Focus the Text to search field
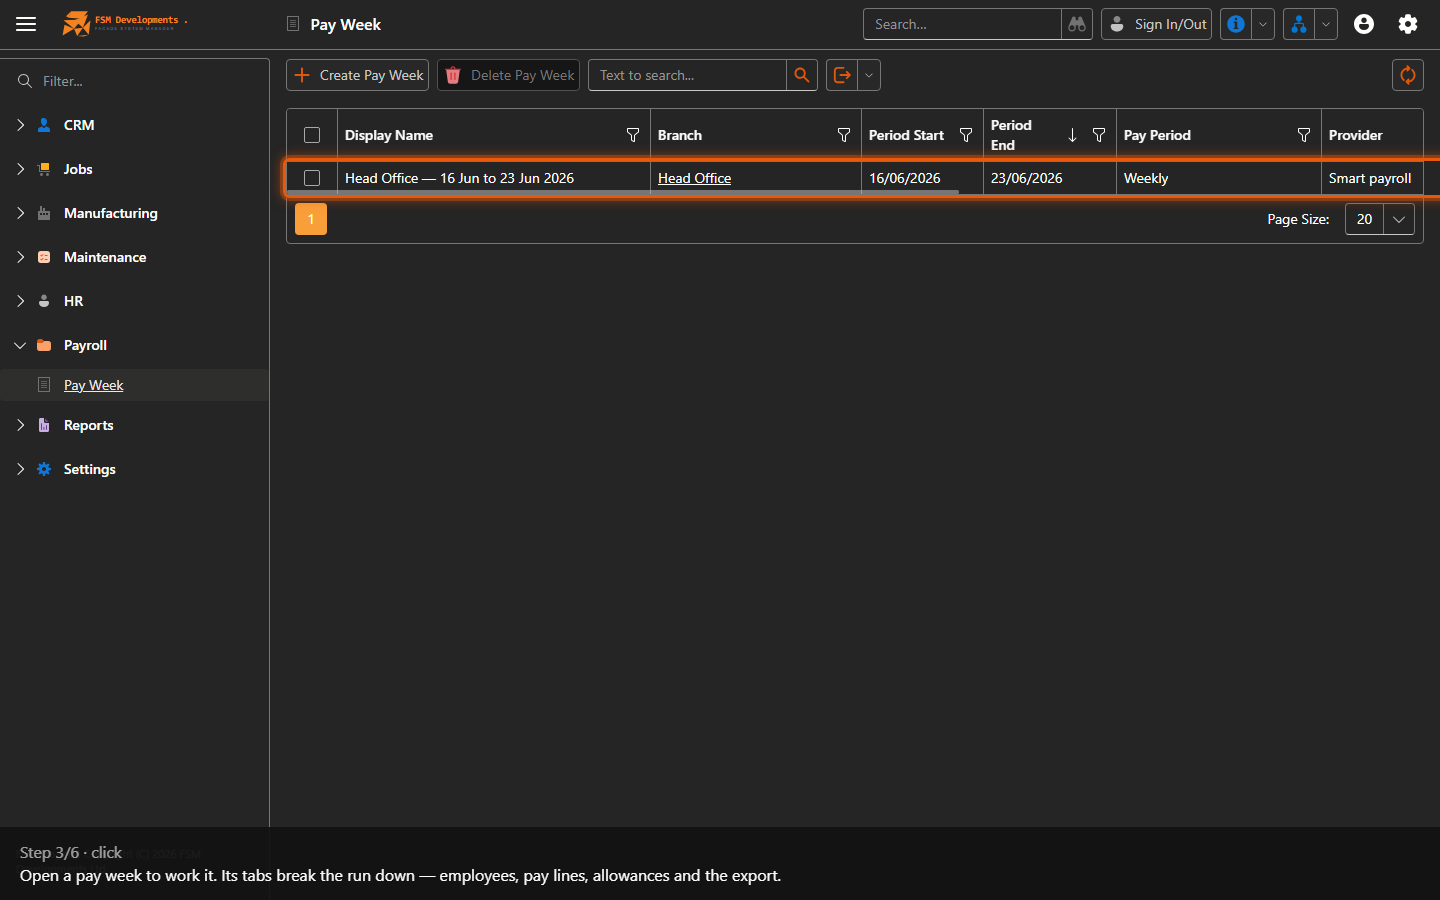 click(688, 75)
